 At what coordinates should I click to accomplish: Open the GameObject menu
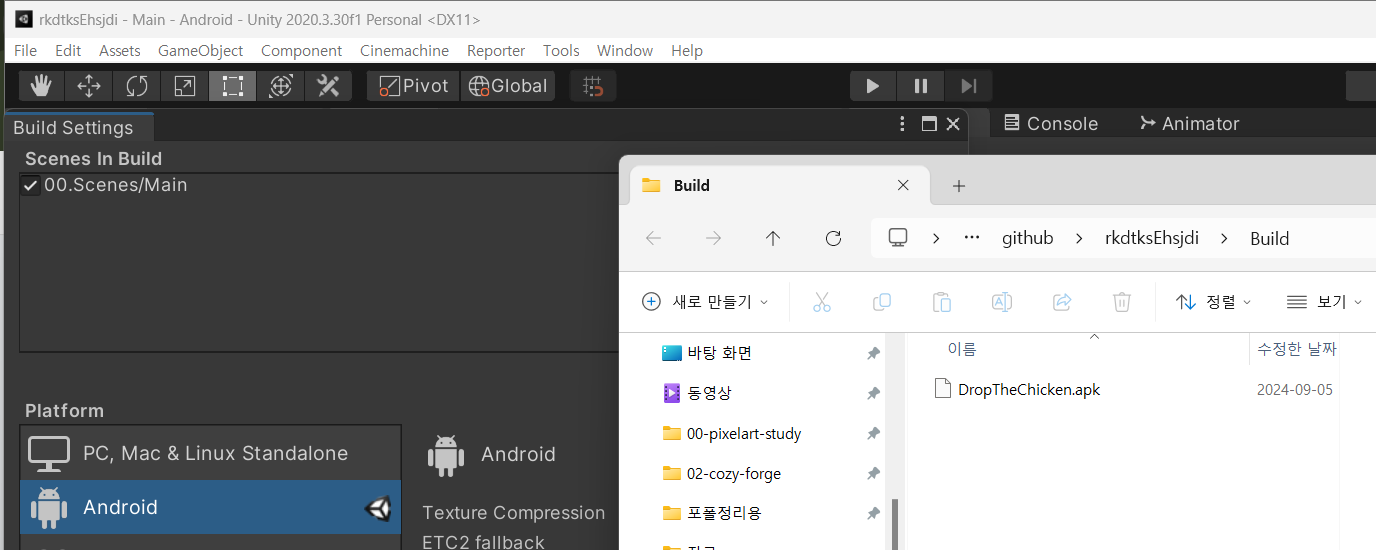point(201,50)
